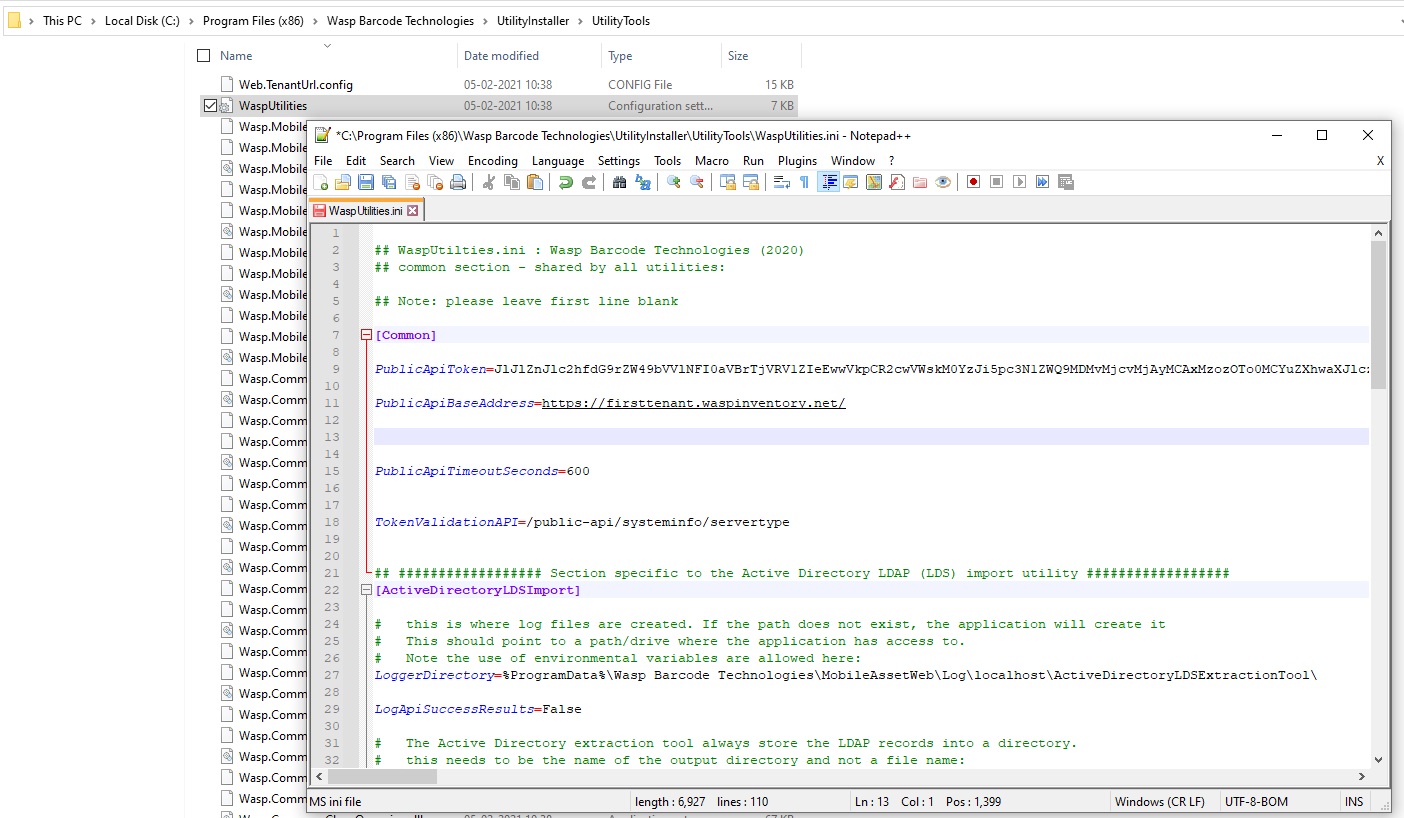Close the WaspUtilities.ini tab with red X
1404x818 pixels.
pyautogui.click(x=413, y=211)
